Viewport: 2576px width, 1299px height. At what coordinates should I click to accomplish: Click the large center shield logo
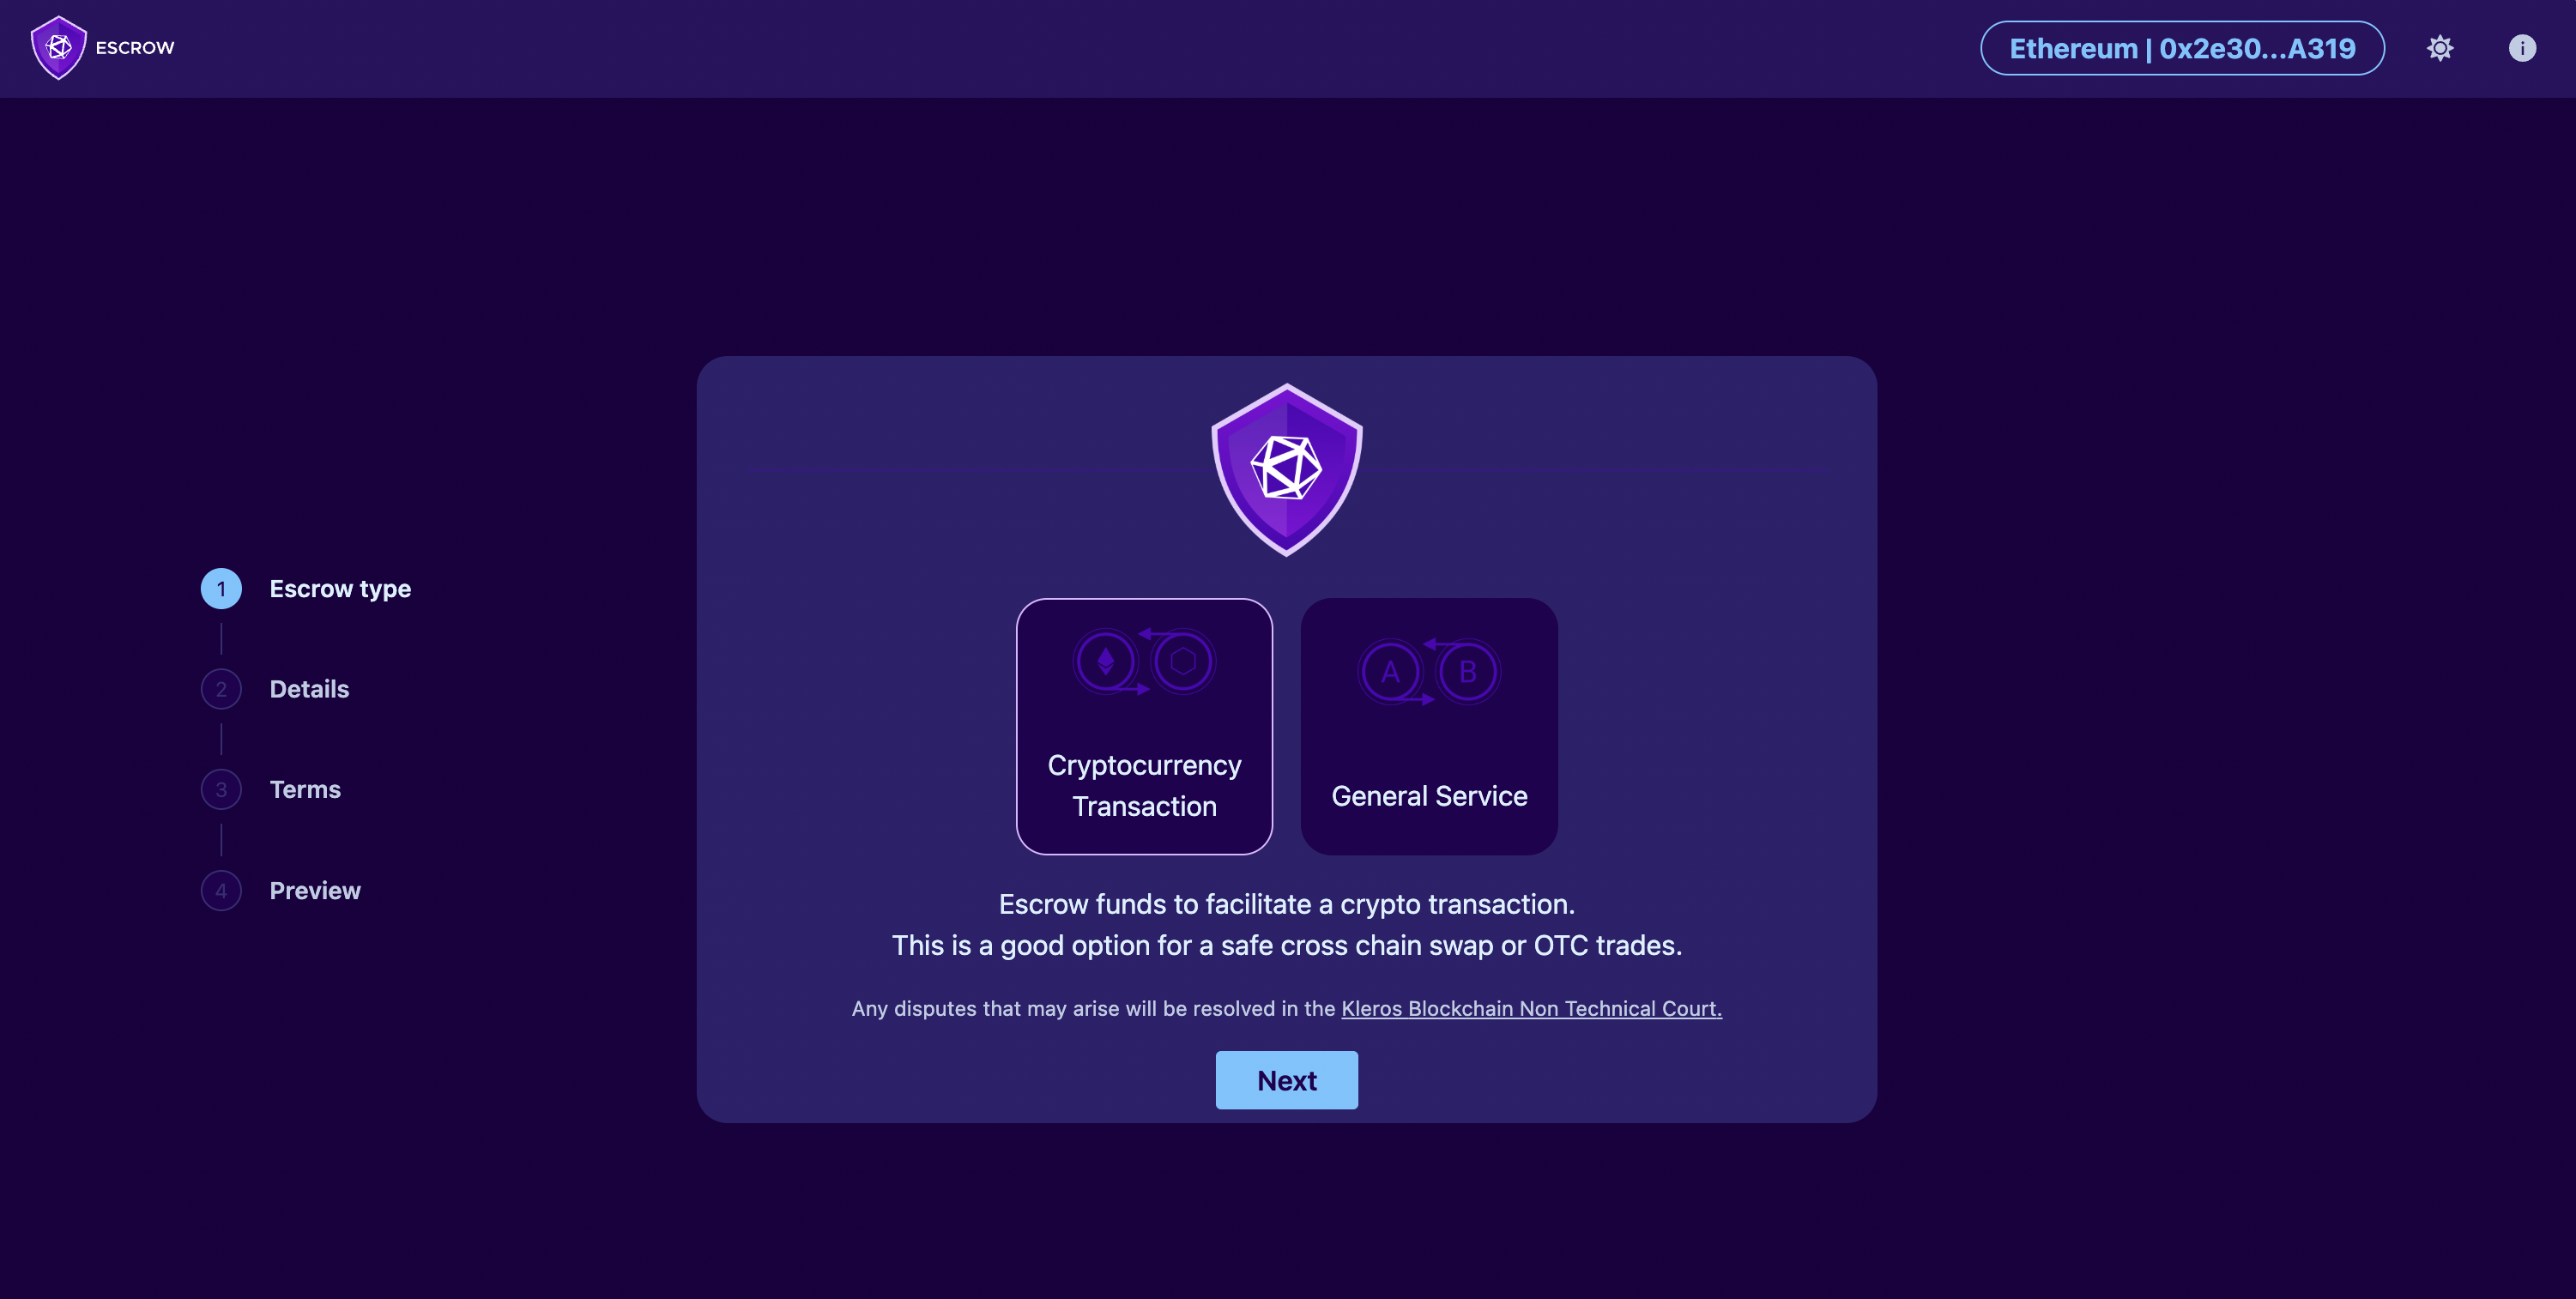pyautogui.click(x=1286, y=469)
